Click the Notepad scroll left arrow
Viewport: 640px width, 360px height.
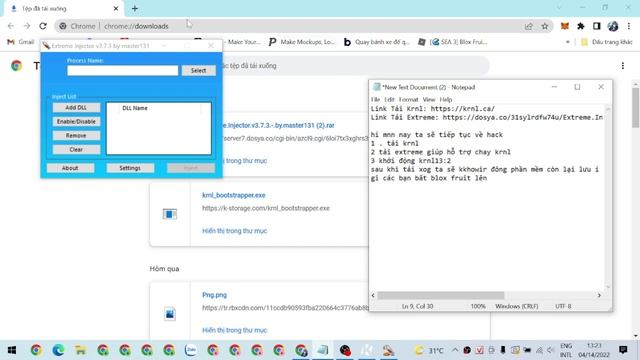coord(373,295)
